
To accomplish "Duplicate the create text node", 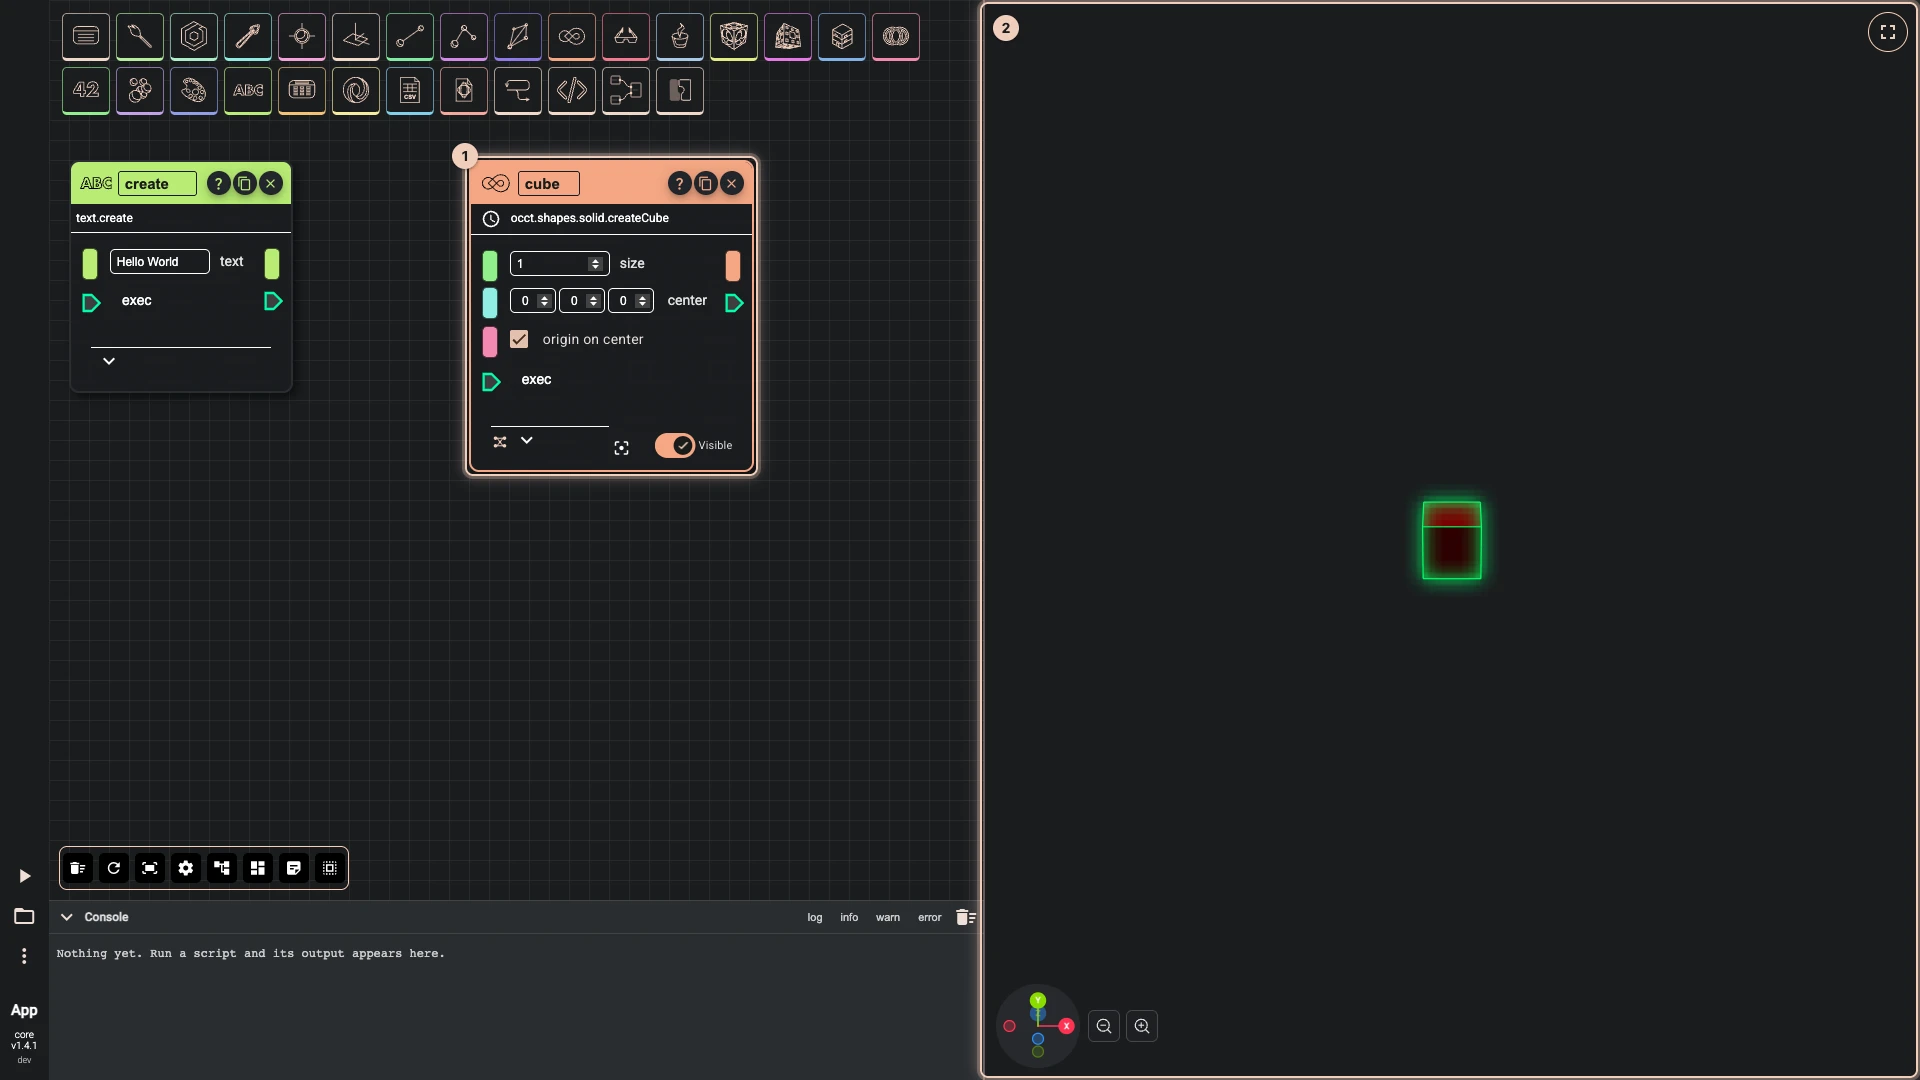I will pos(245,183).
